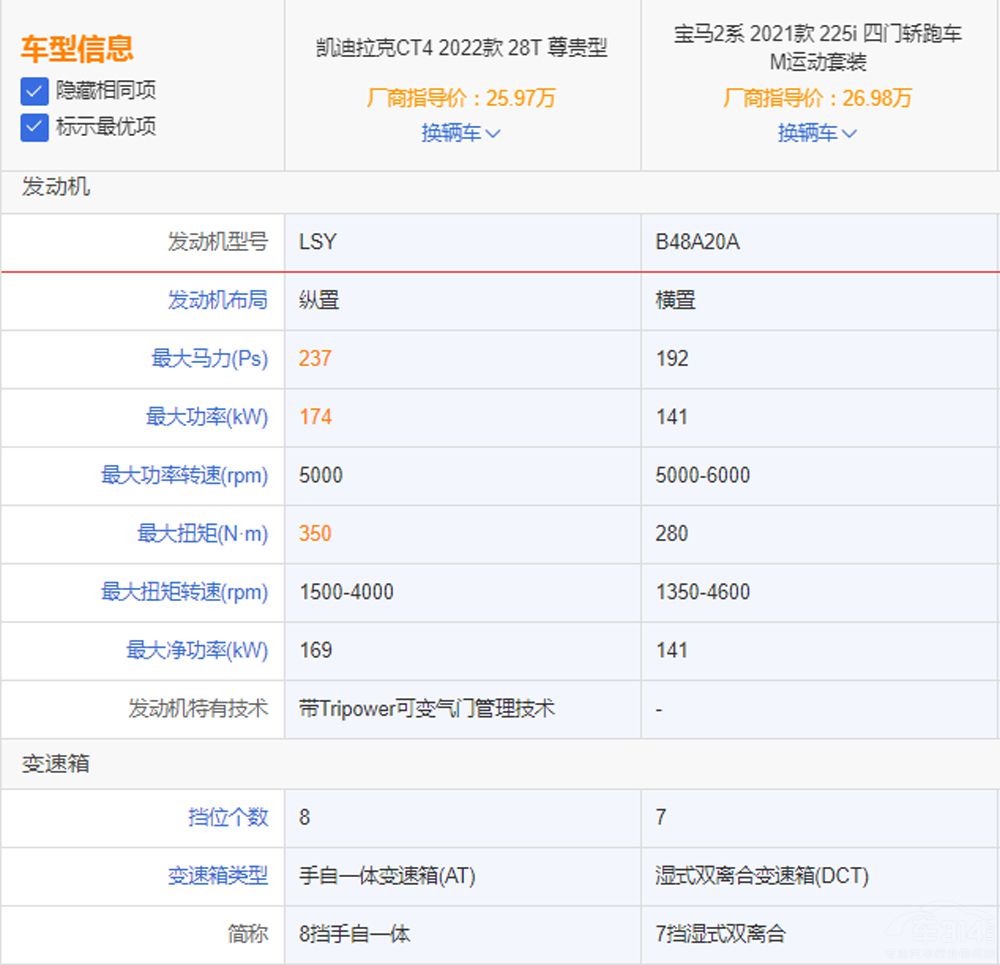Click the 最大扭矩转速(rpm) link
Image resolution: width=1000 pixels, height=965 pixels.
pyautogui.click(x=184, y=592)
